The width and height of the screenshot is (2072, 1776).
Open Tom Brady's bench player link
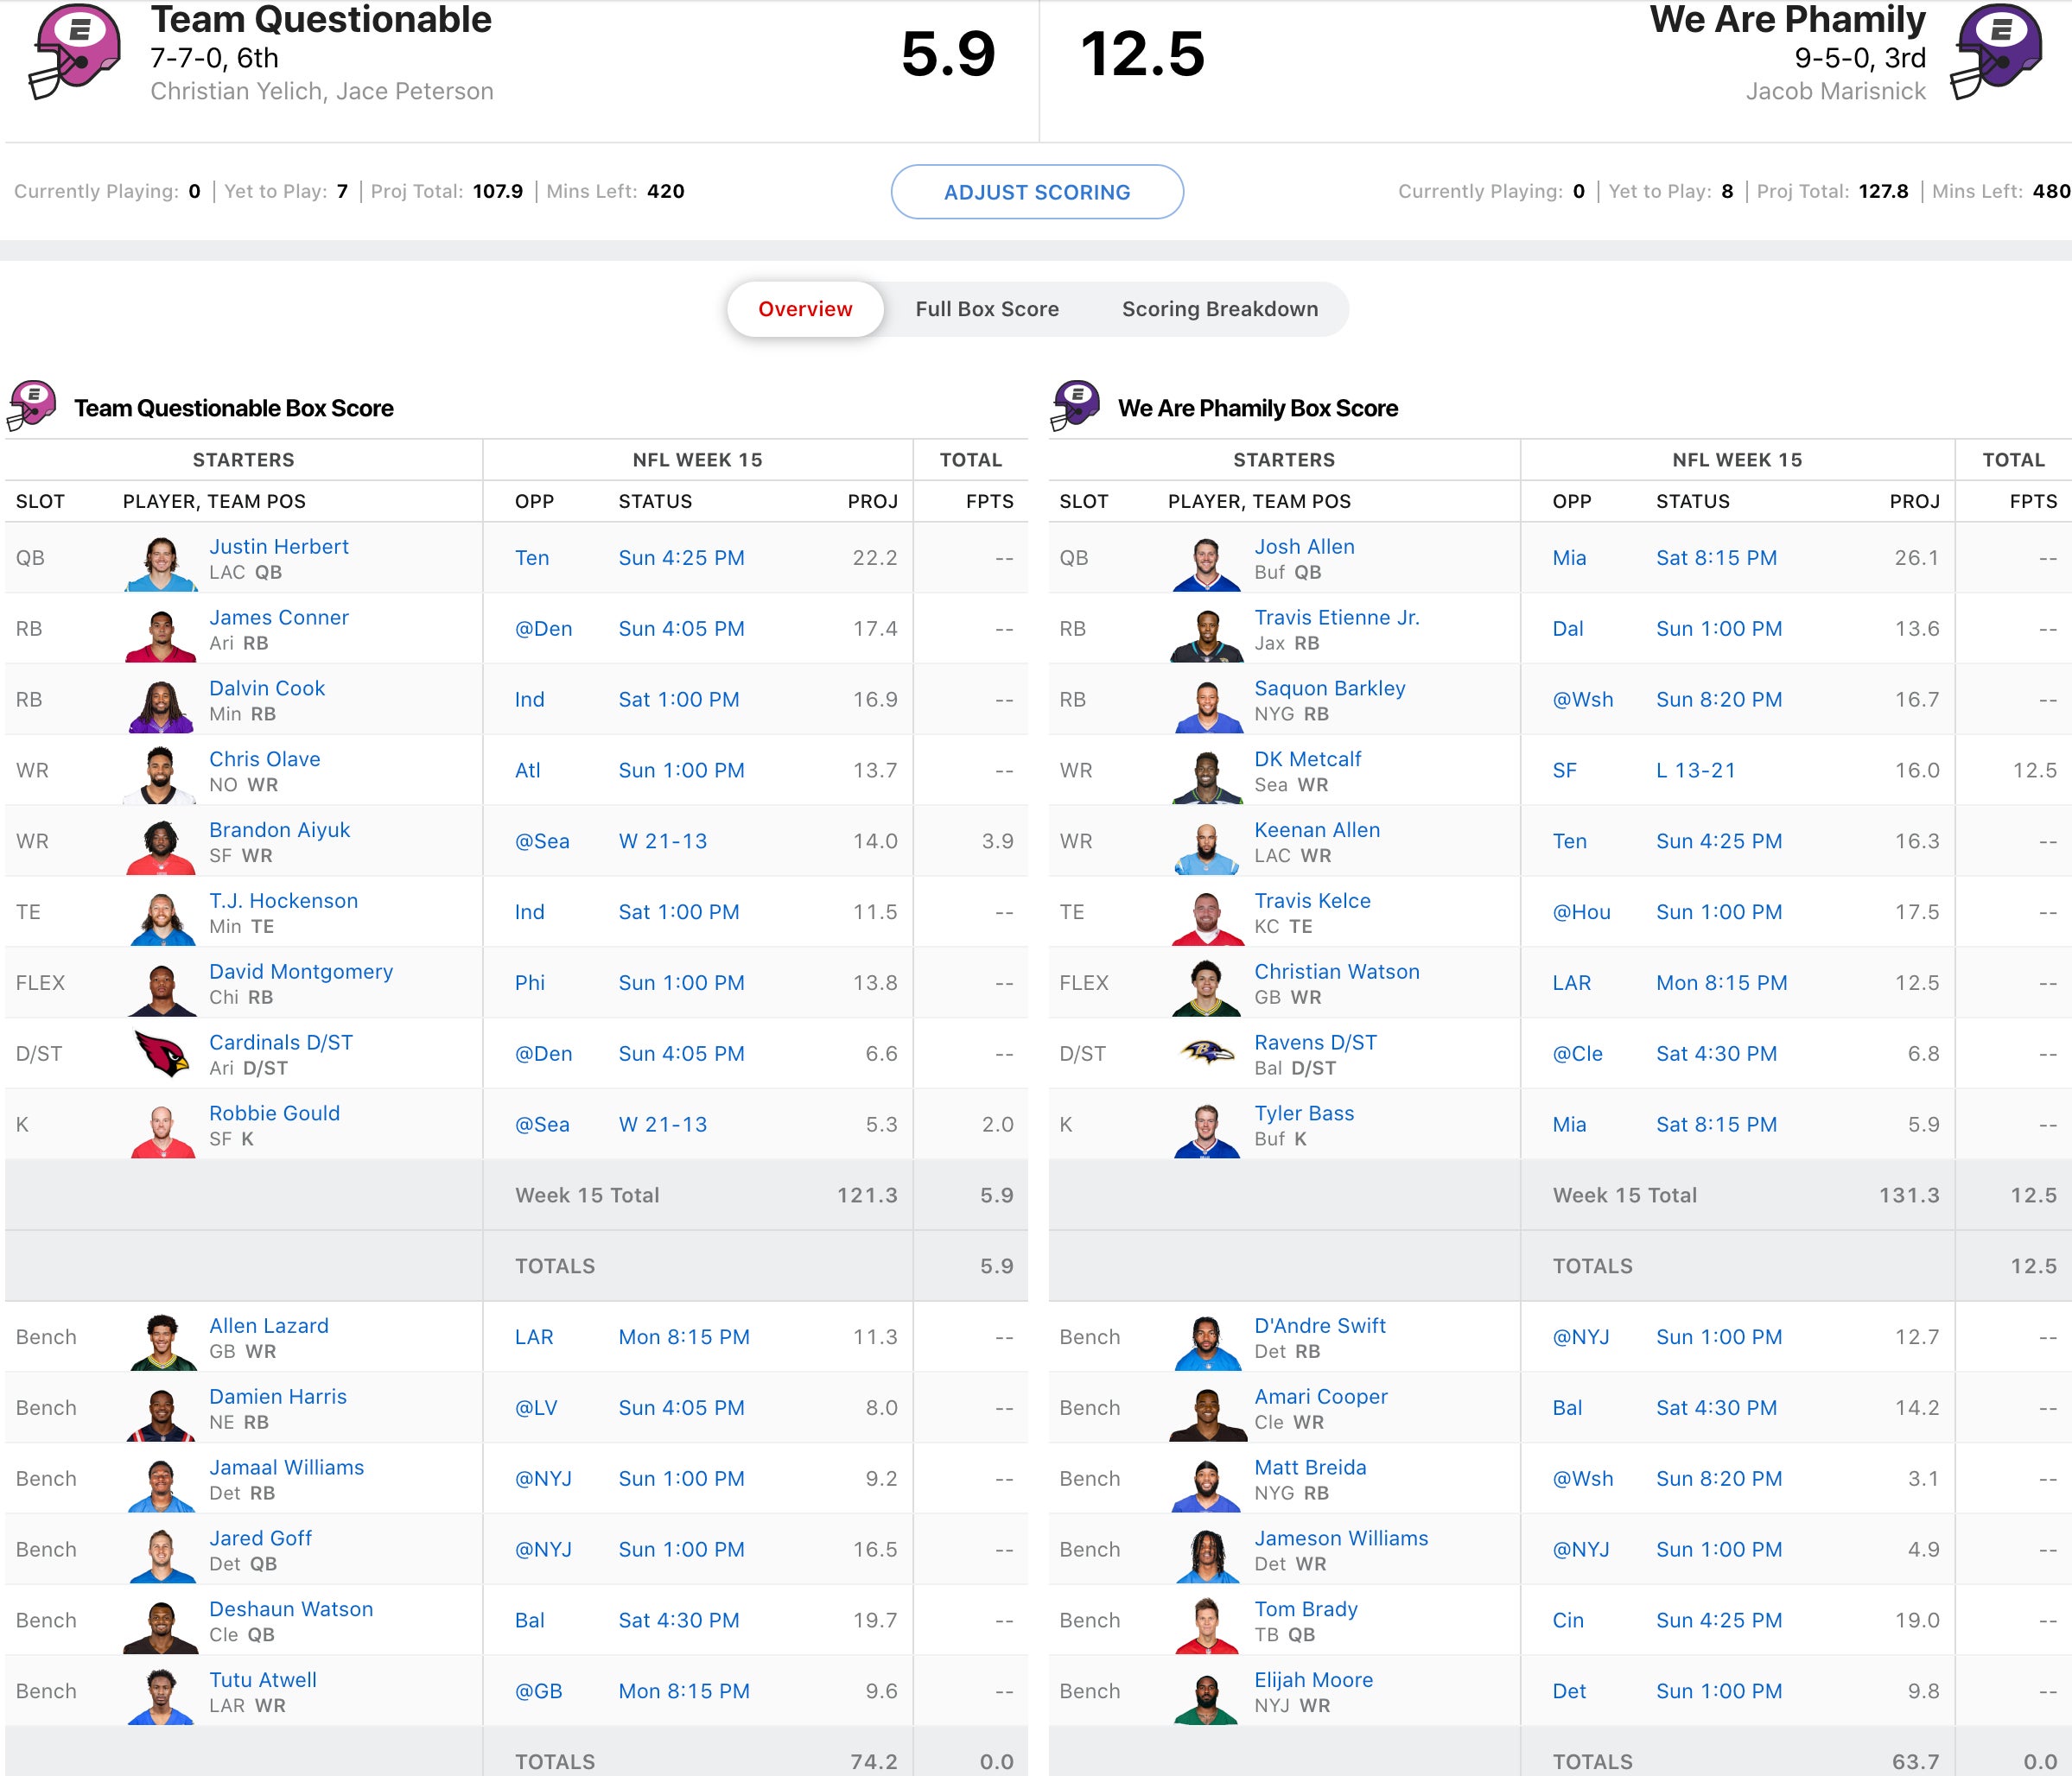[1305, 1609]
